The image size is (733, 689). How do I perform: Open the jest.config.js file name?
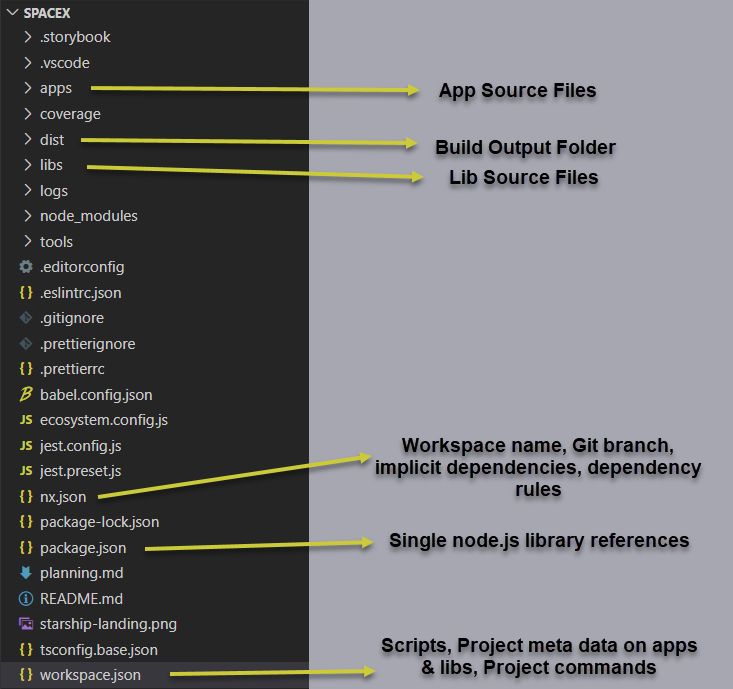81,446
